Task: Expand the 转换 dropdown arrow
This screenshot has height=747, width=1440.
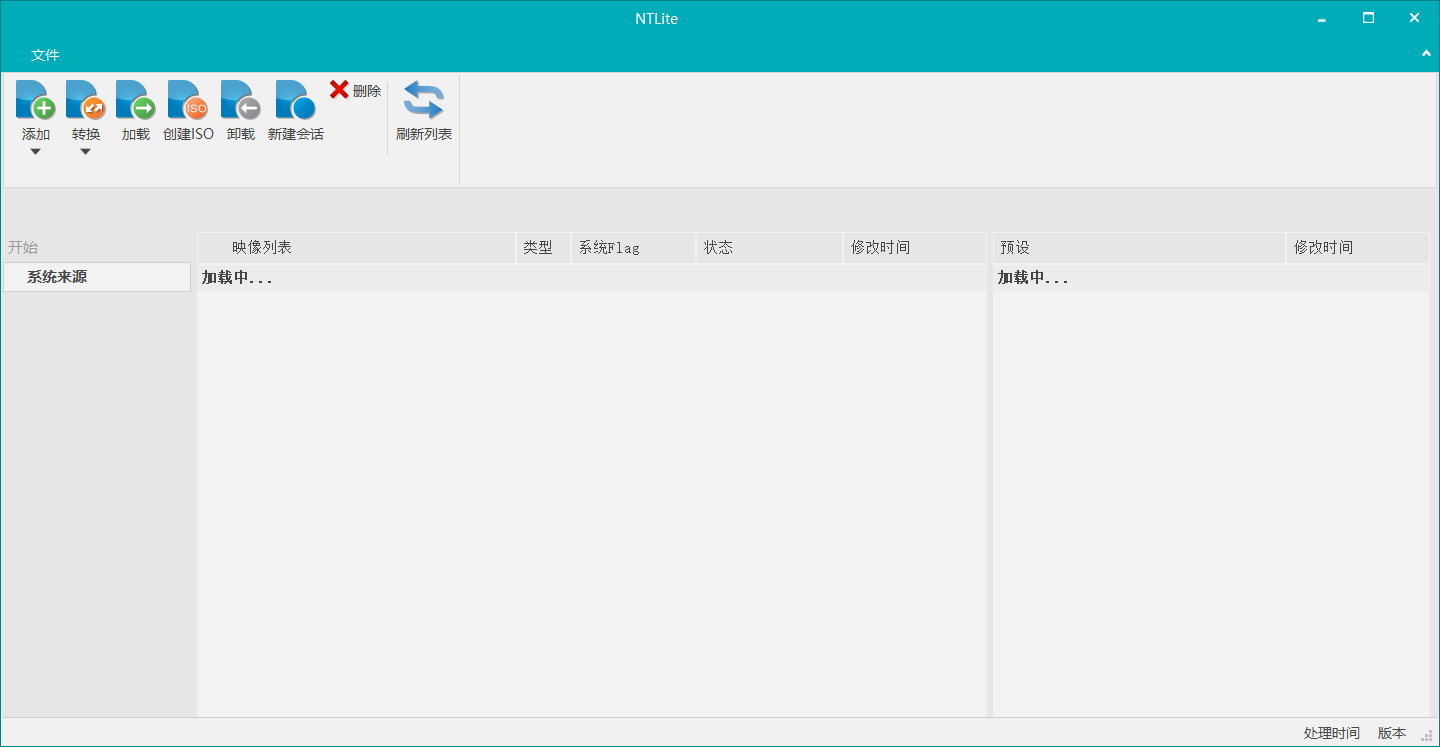Action: tap(86, 152)
